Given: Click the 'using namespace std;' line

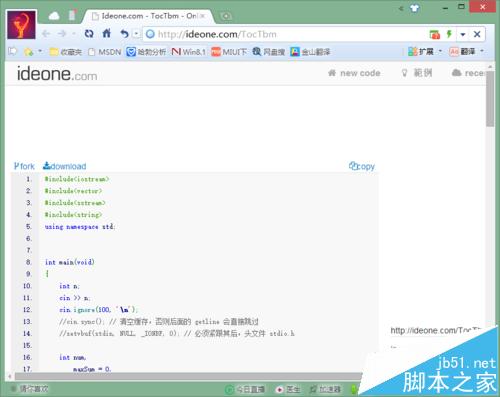Looking at the screenshot, I should (80, 227).
